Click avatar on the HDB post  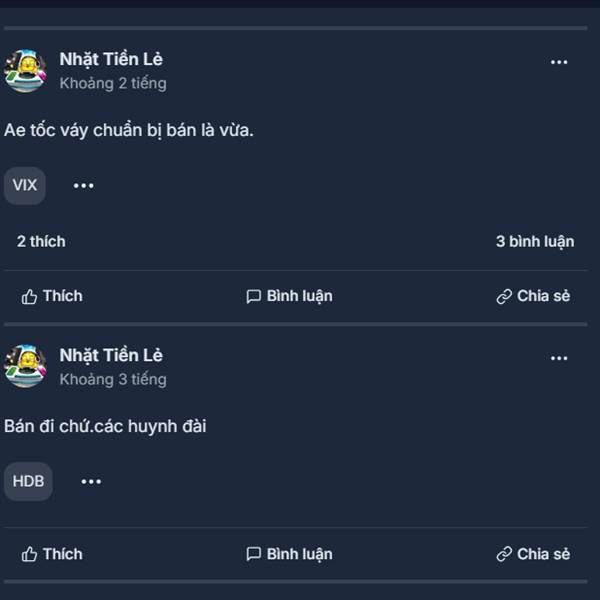click(25, 367)
